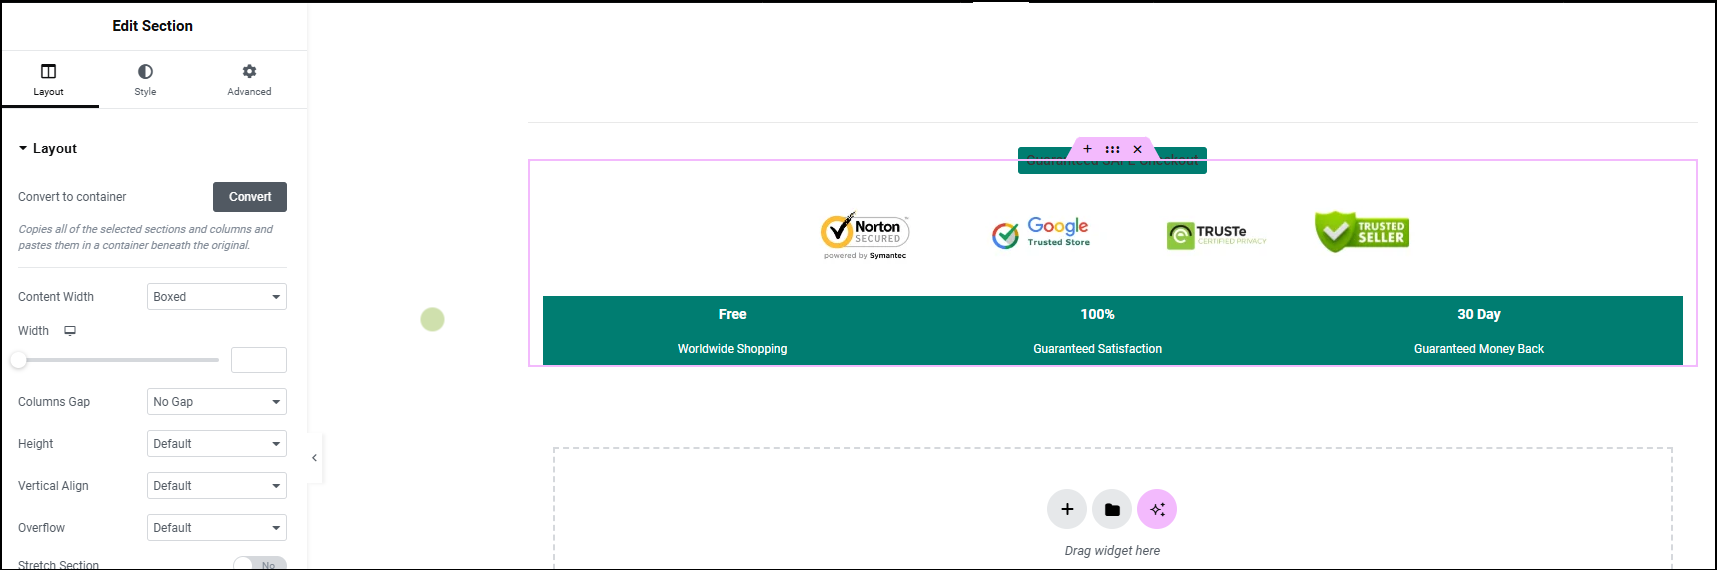This screenshot has width=1717, height=570.
Task: Click the Width responsive device icon
Action: point(70,331)
